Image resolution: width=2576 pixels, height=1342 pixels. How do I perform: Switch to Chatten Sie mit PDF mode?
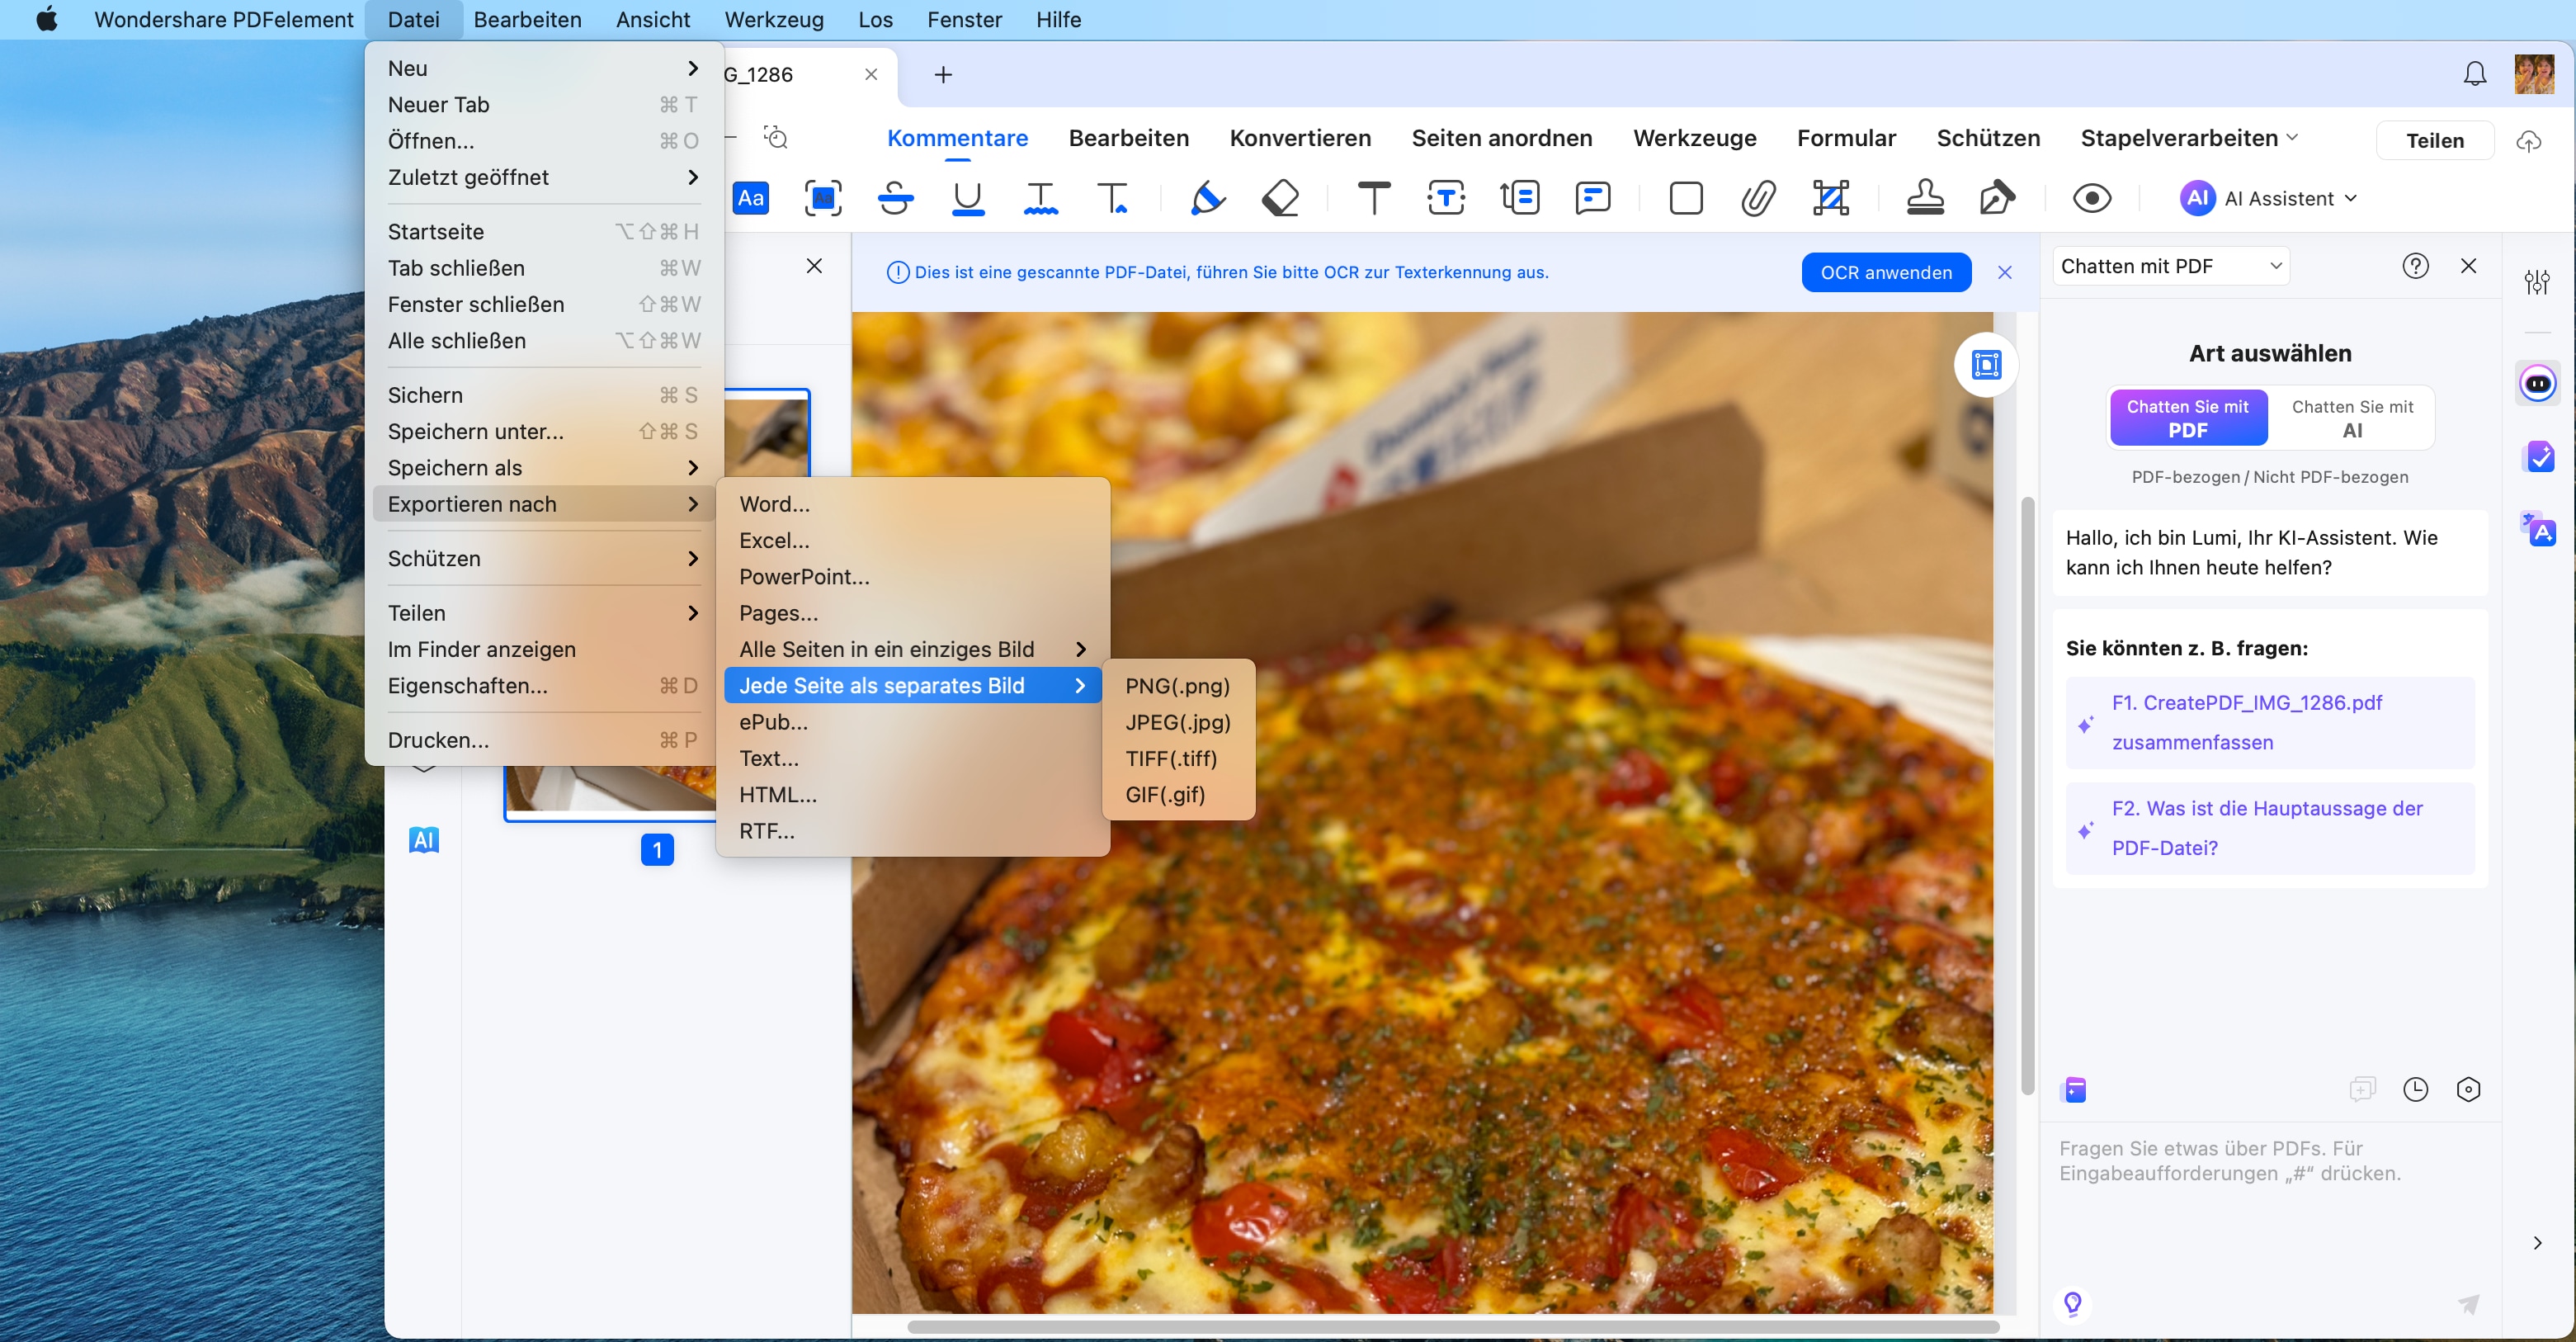coord(2188,418)
